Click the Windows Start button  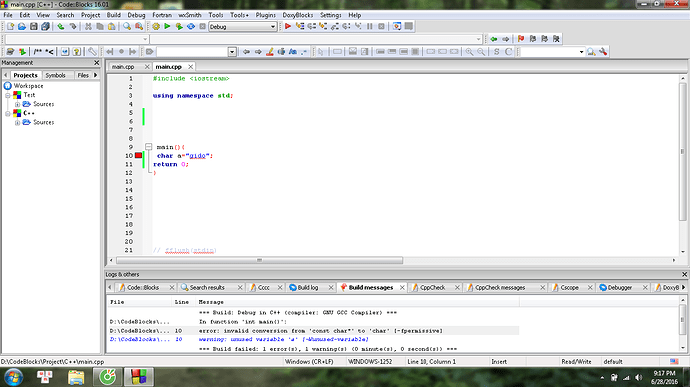tap(14, 377)
